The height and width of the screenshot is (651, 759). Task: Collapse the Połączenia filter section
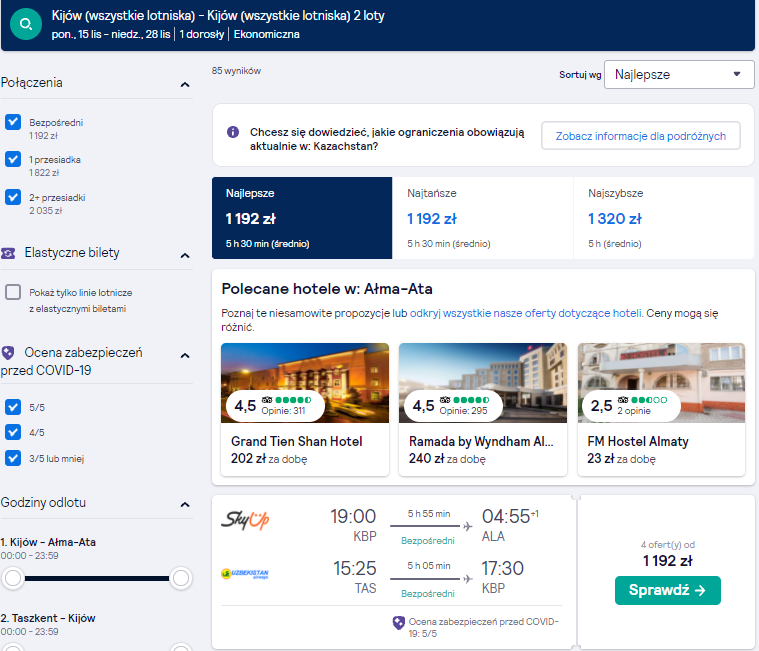(185, 85)
